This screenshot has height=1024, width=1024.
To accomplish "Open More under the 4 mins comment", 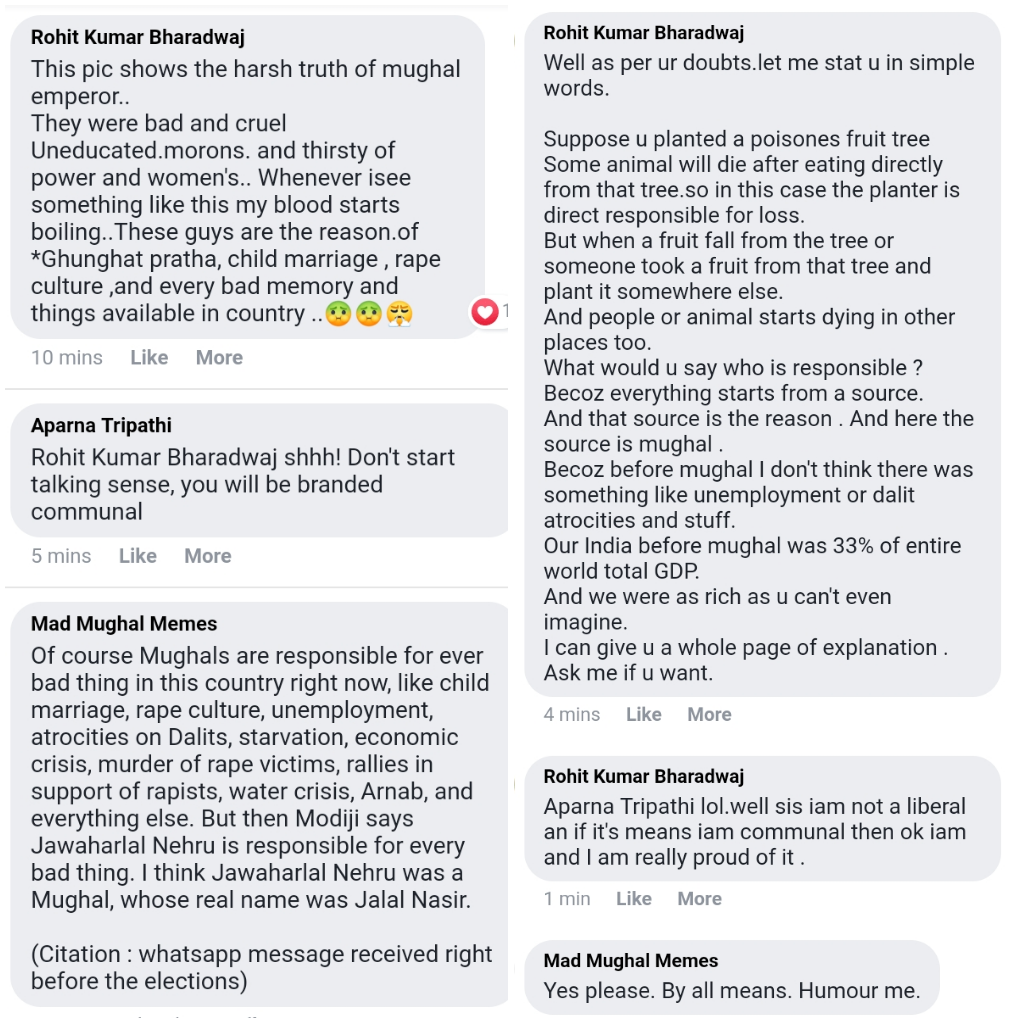I will tap(709, 714).
